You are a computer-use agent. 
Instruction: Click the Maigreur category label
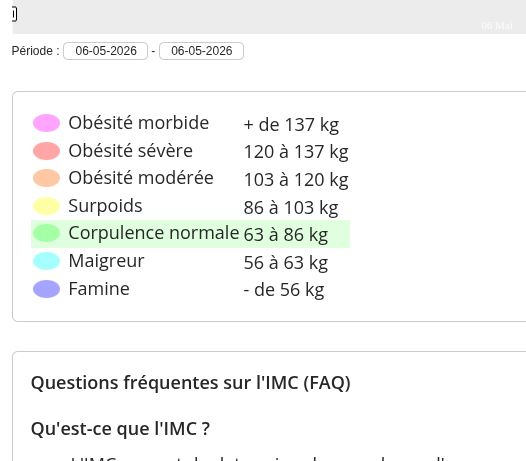(106, 261)
